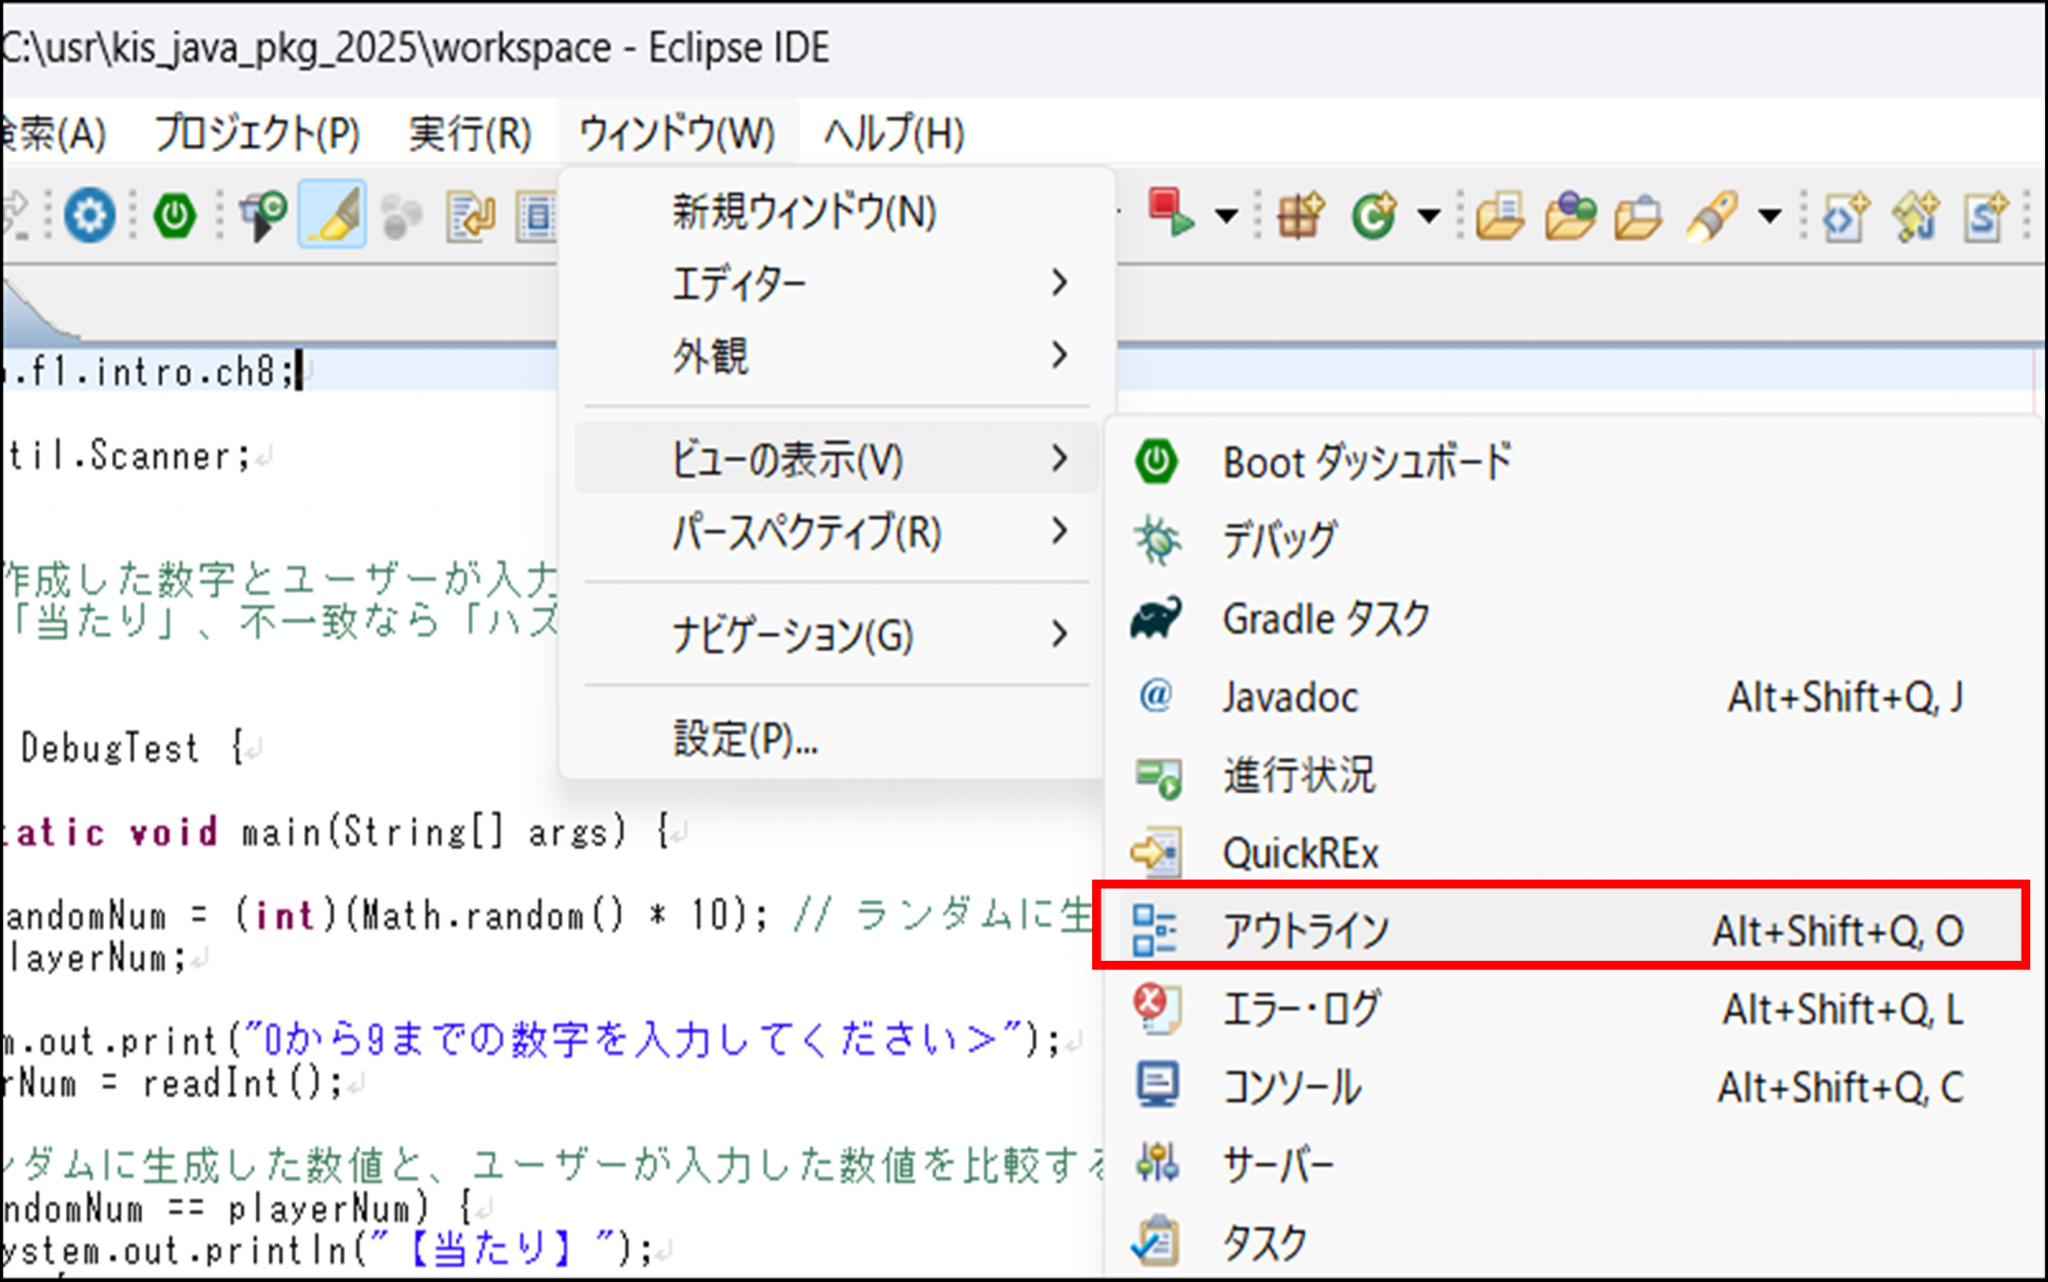Click the new Java package icon
This screenshot has width=2048, height=1282.
pos(1300,215)
